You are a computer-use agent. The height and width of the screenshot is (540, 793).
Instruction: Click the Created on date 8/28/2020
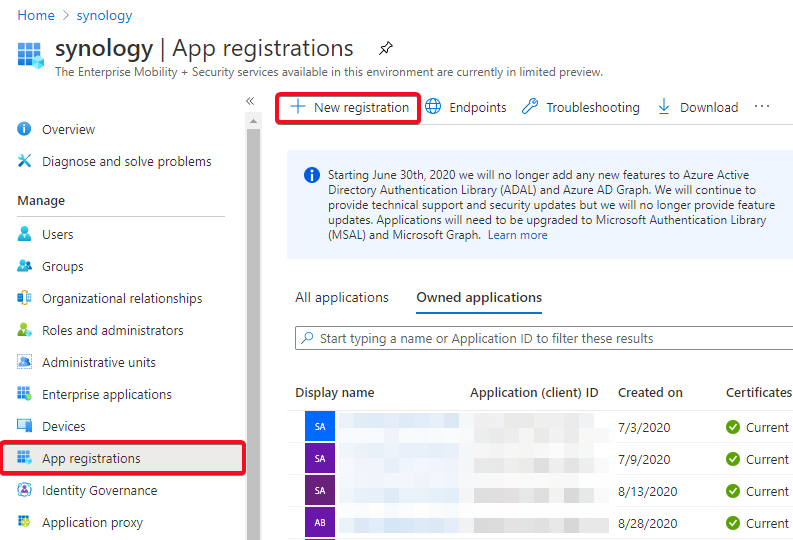[647, 523]
